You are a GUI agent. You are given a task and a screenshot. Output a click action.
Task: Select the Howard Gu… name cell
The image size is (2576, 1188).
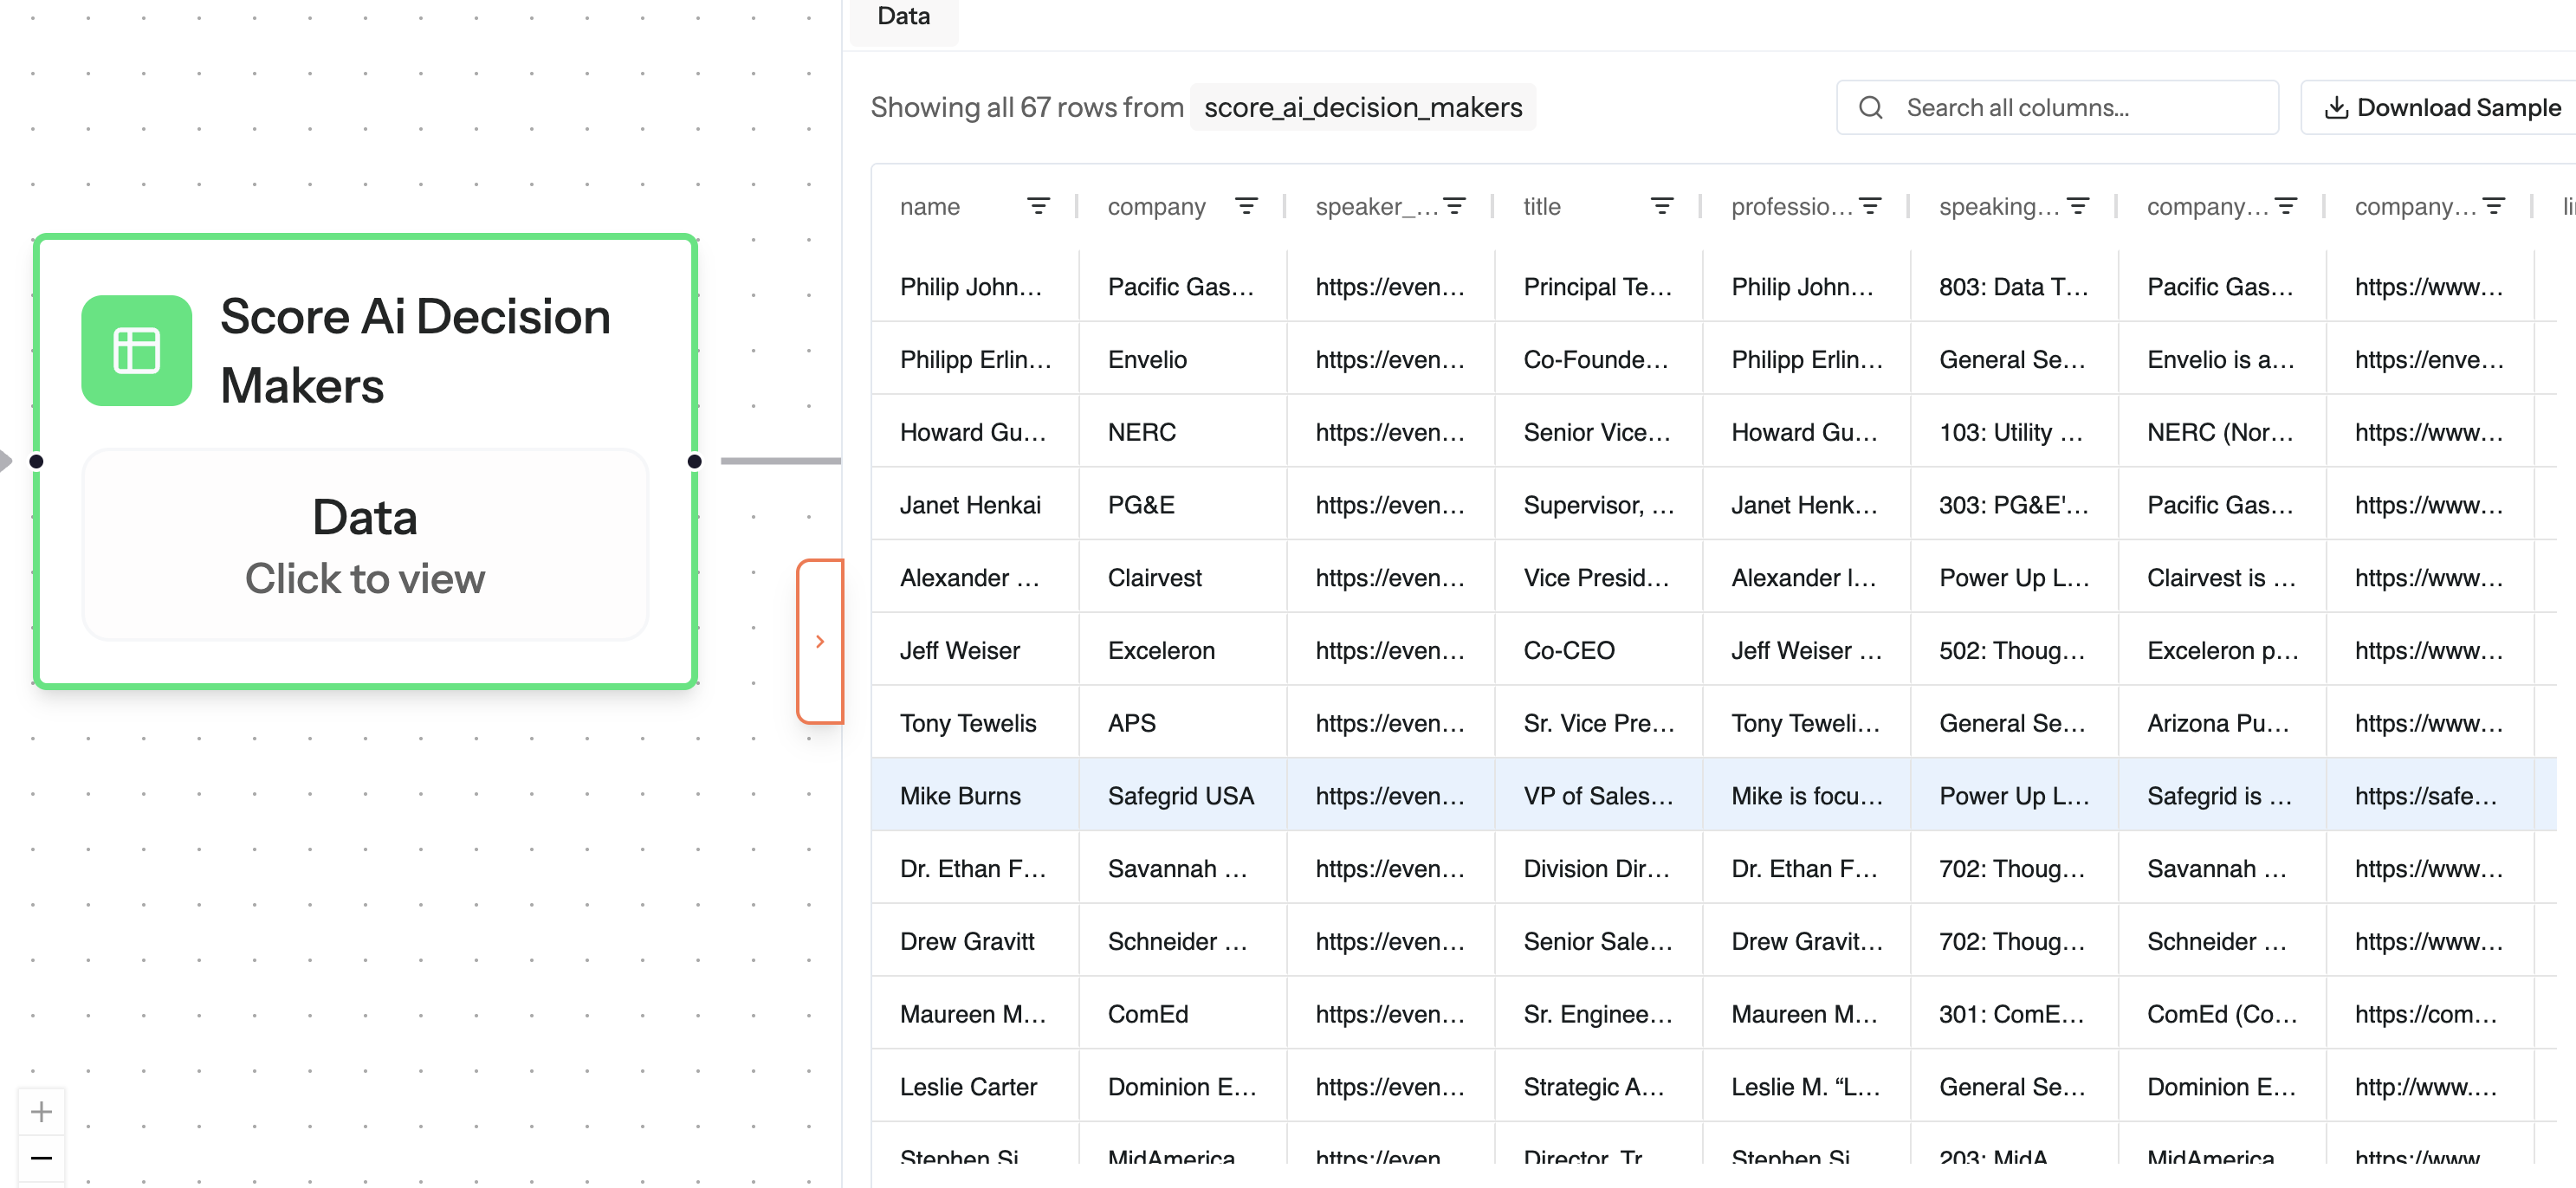click(x=975, y=432)
